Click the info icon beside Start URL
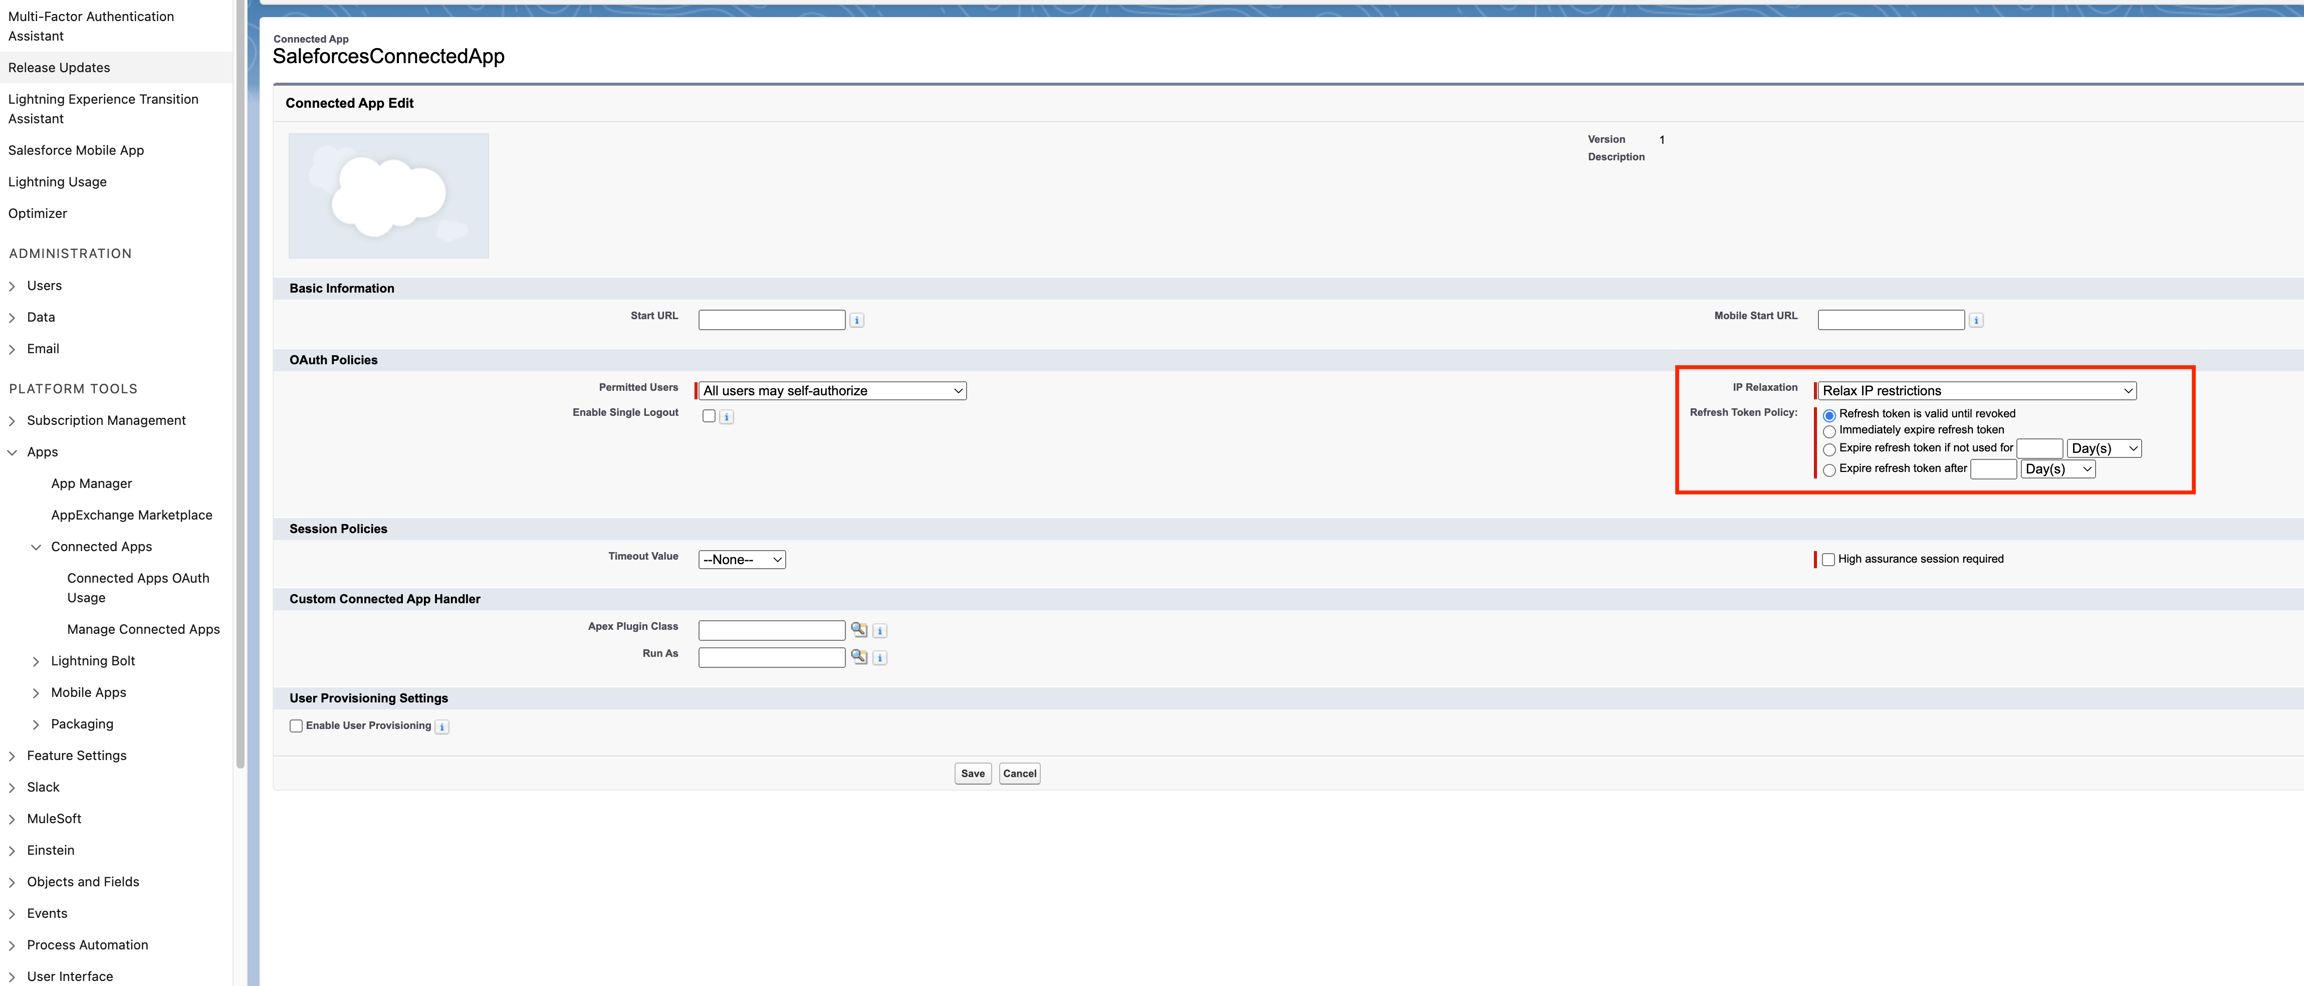Viewport: 2304px width, 986px height. point(857,320)
